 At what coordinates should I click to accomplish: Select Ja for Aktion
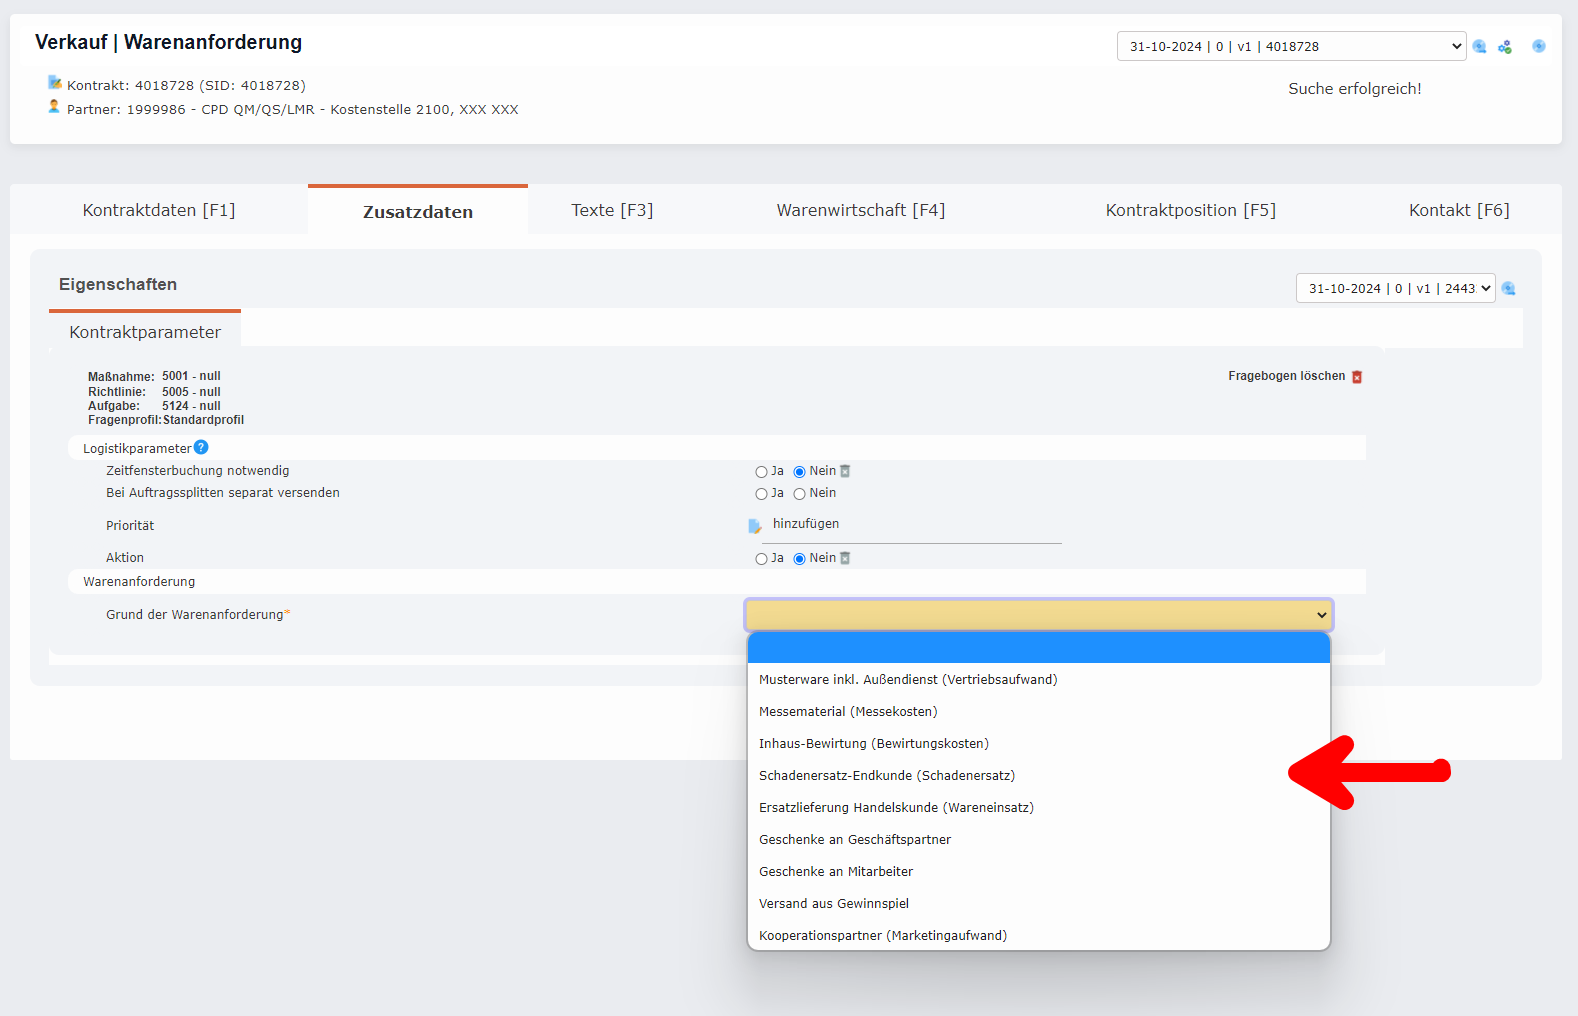(762, 559)
